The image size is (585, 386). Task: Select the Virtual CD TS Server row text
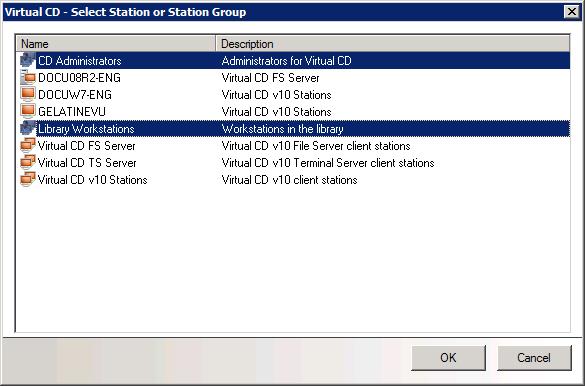click(87, 163)
